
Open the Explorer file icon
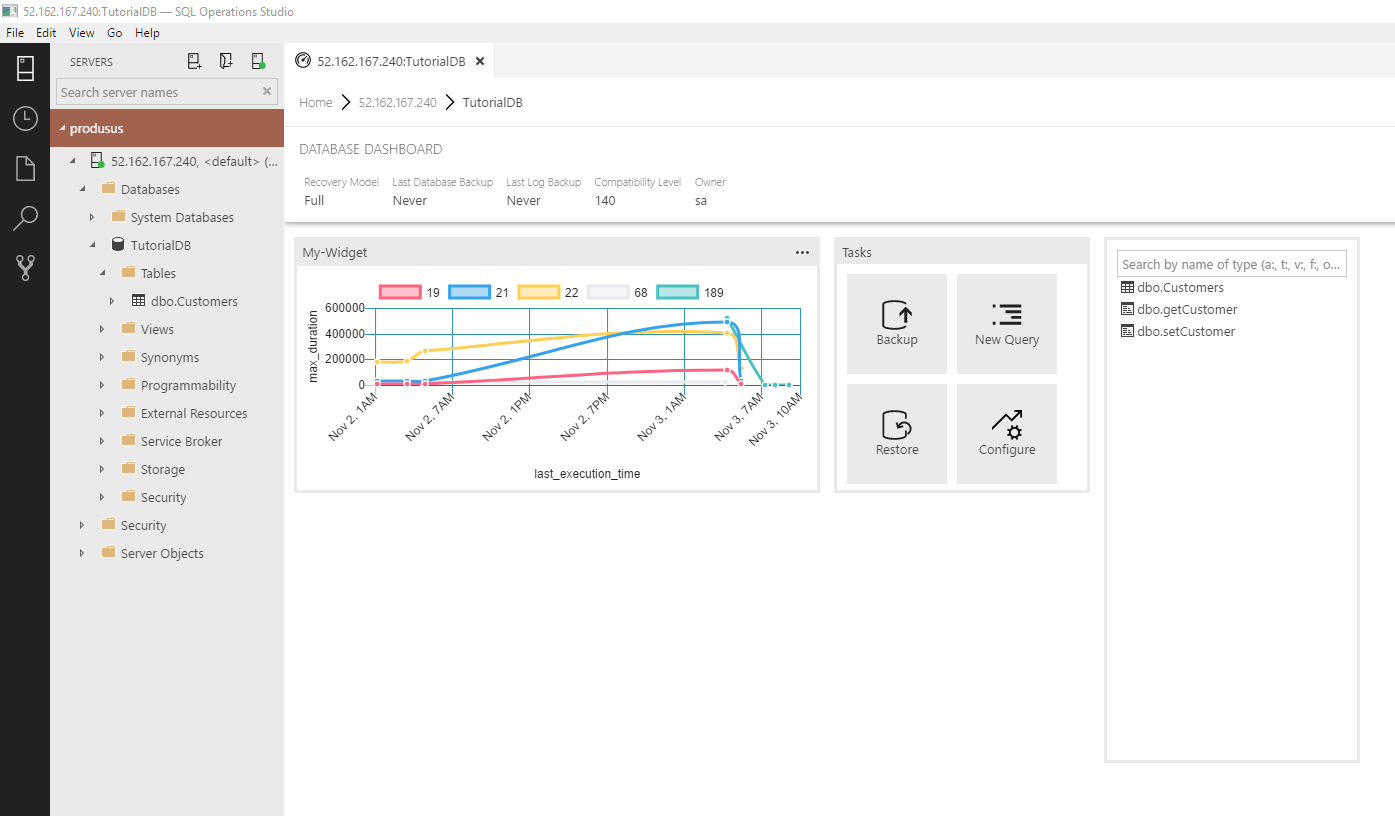pos(25,168)
